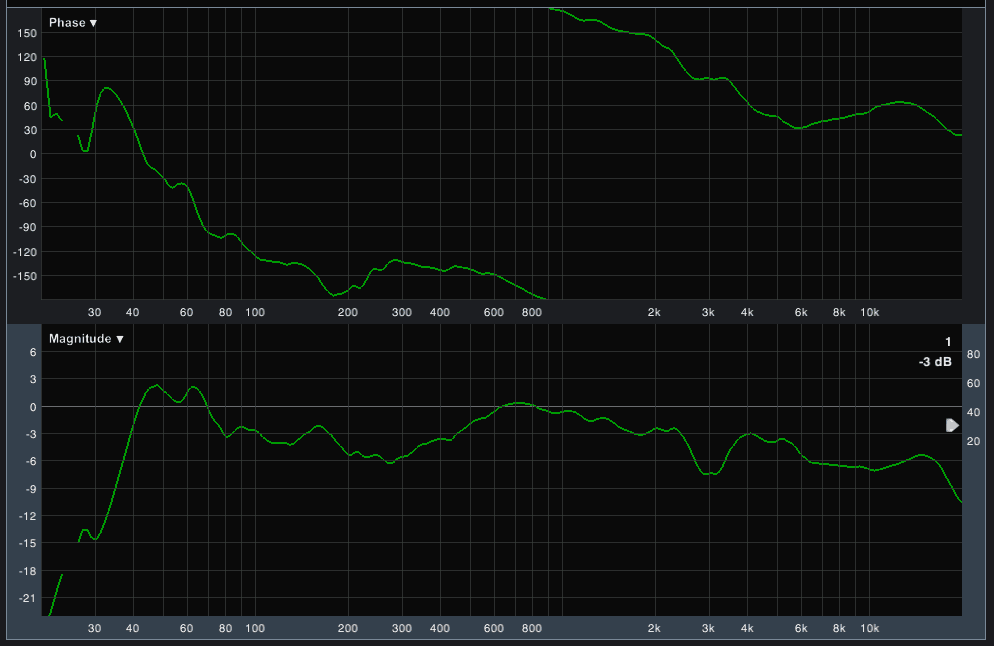Click the 10k label under Magnitude graph

(x=869, y=629)
